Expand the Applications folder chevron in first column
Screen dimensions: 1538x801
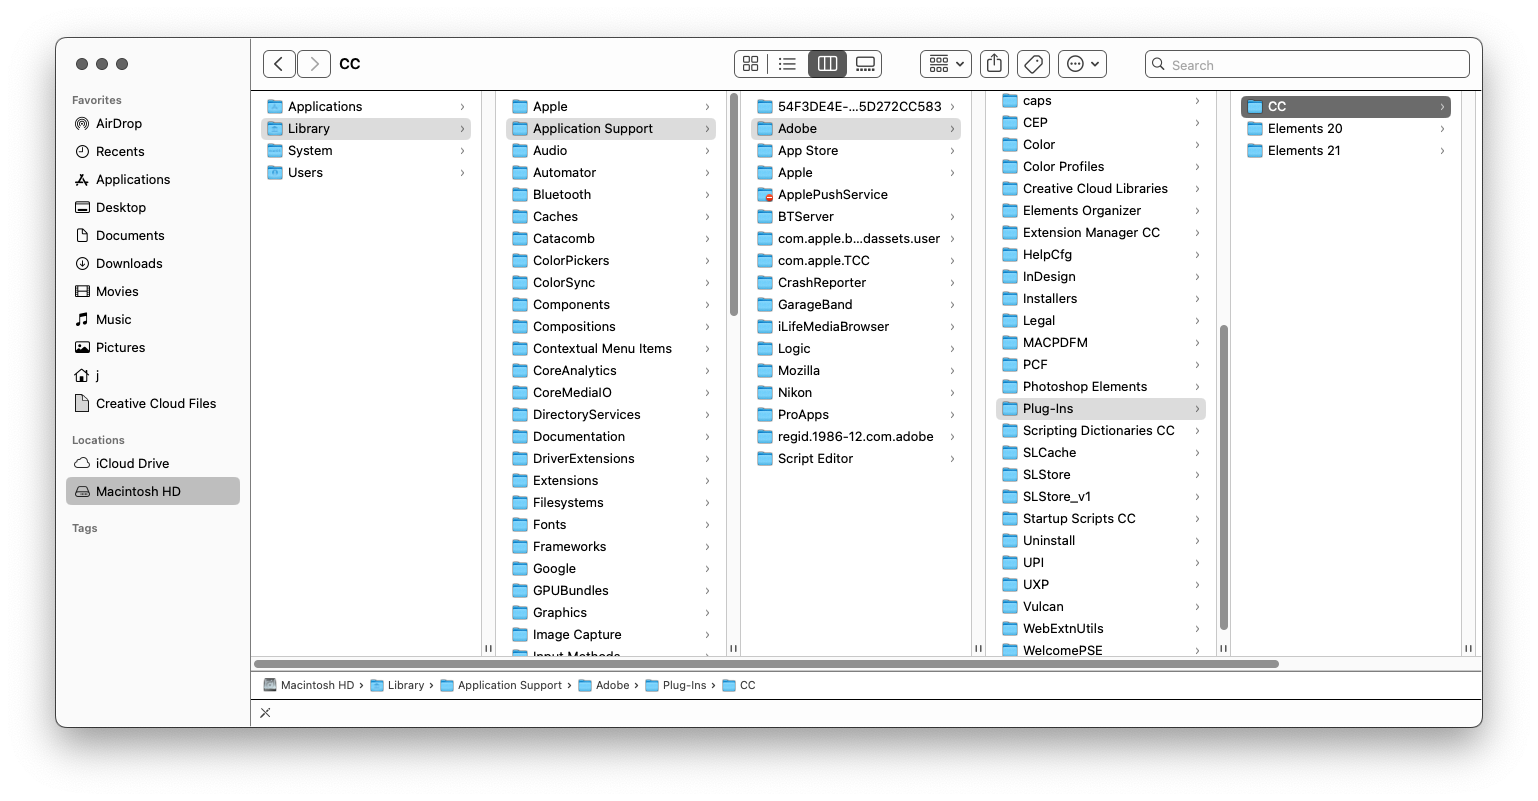462,107
